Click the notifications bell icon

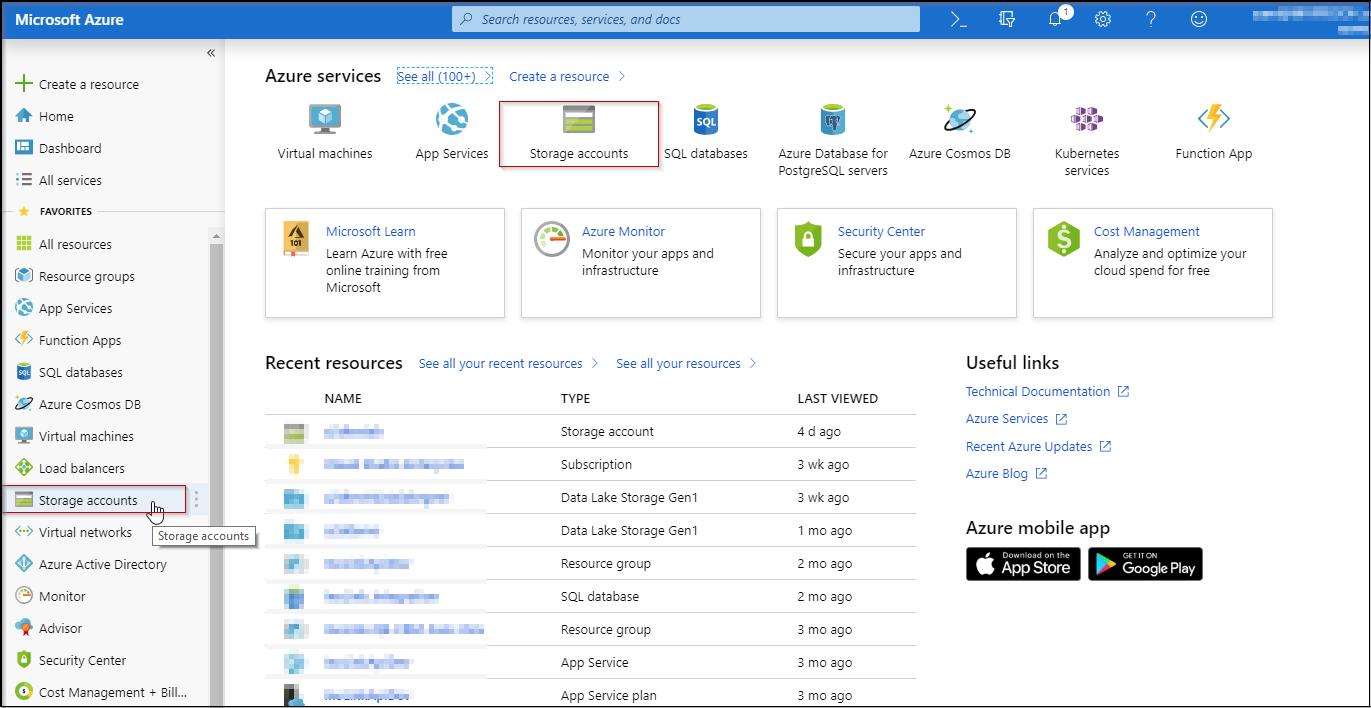click(x=1055, y=19)
